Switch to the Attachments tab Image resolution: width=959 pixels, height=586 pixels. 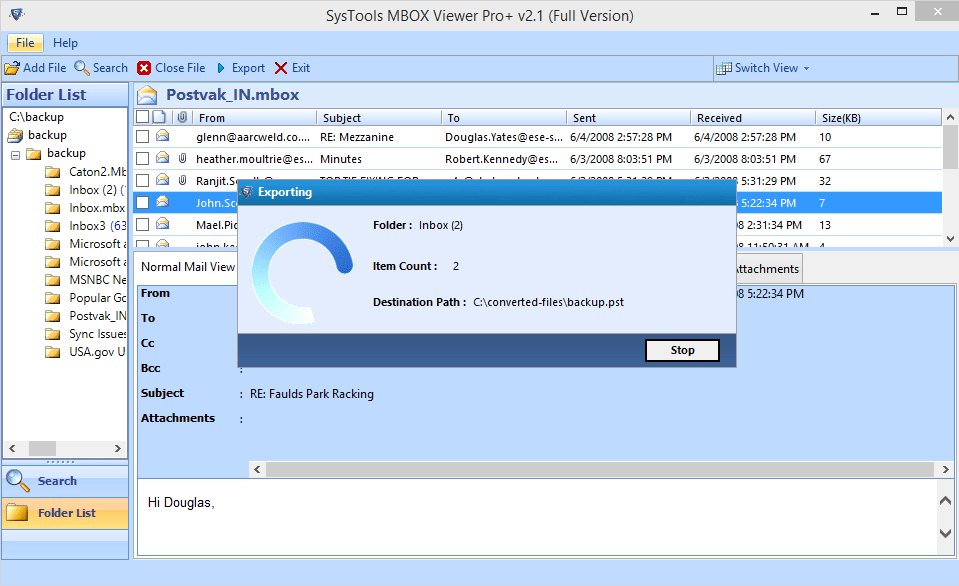pos(768,269)
